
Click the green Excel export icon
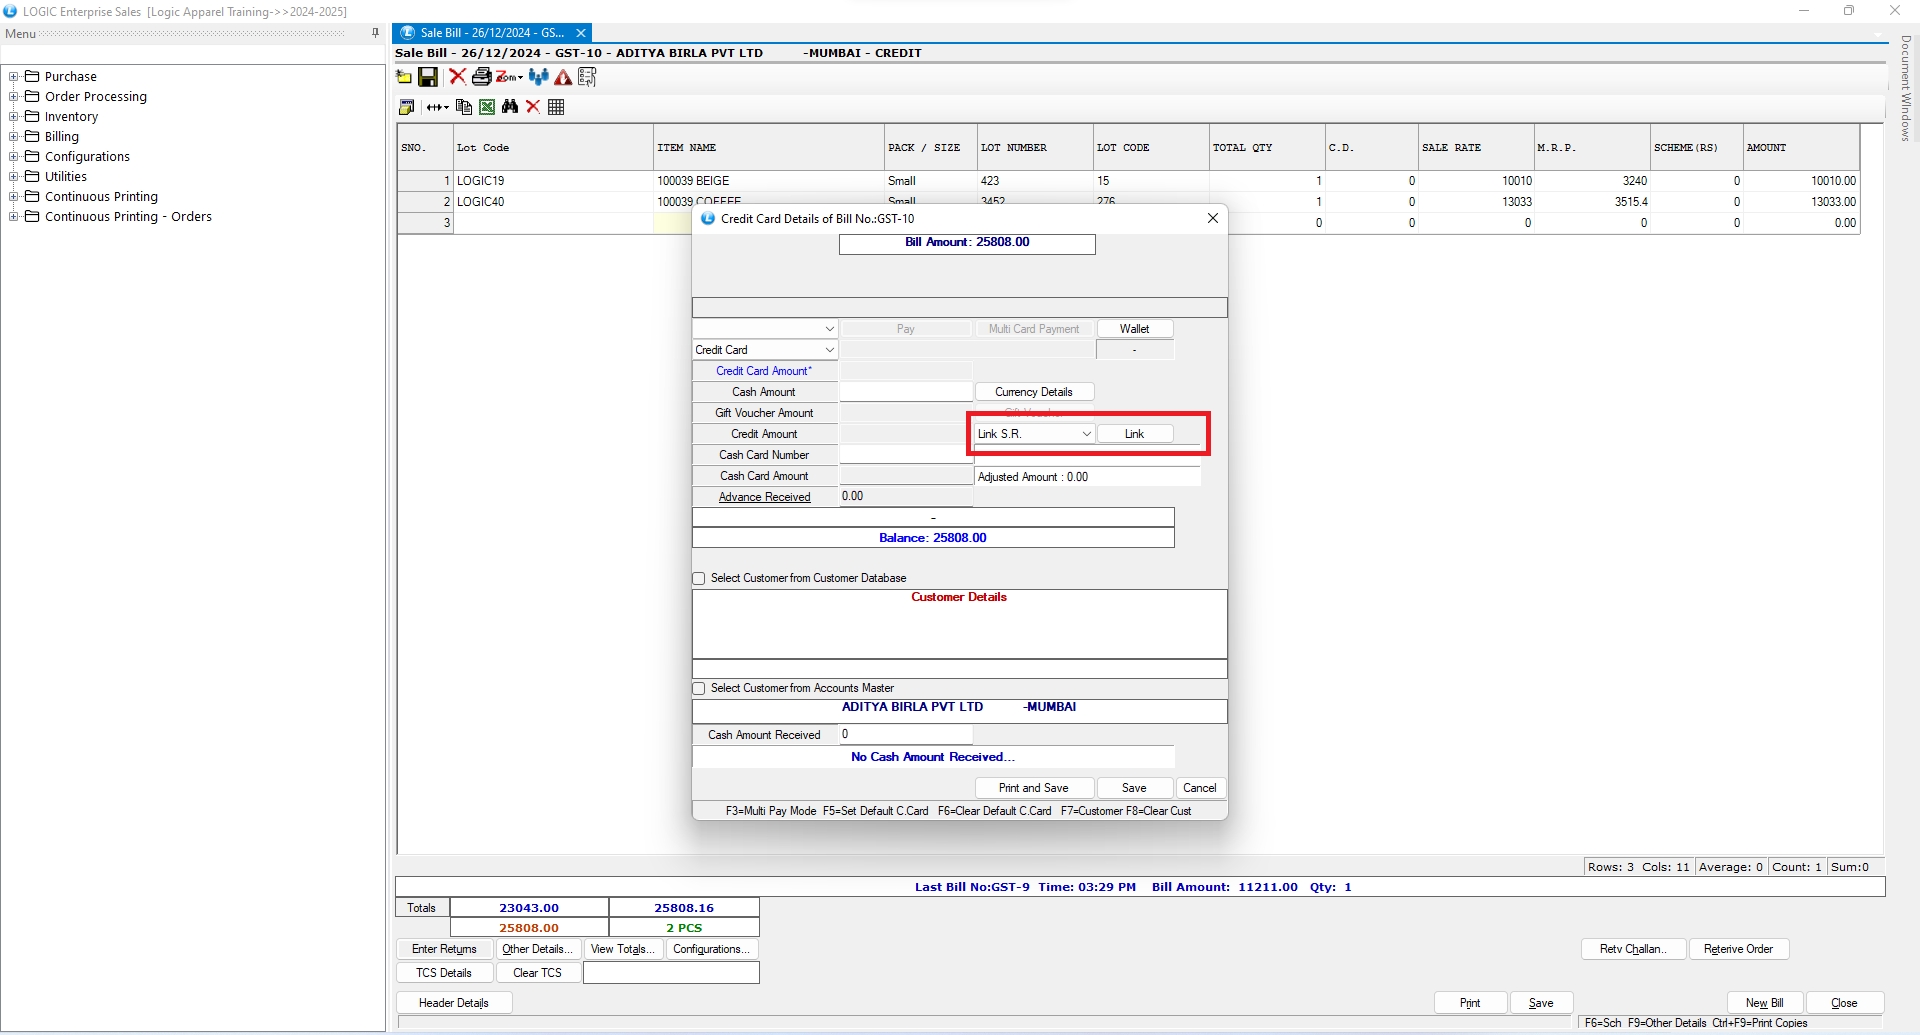tap(487, 107)
